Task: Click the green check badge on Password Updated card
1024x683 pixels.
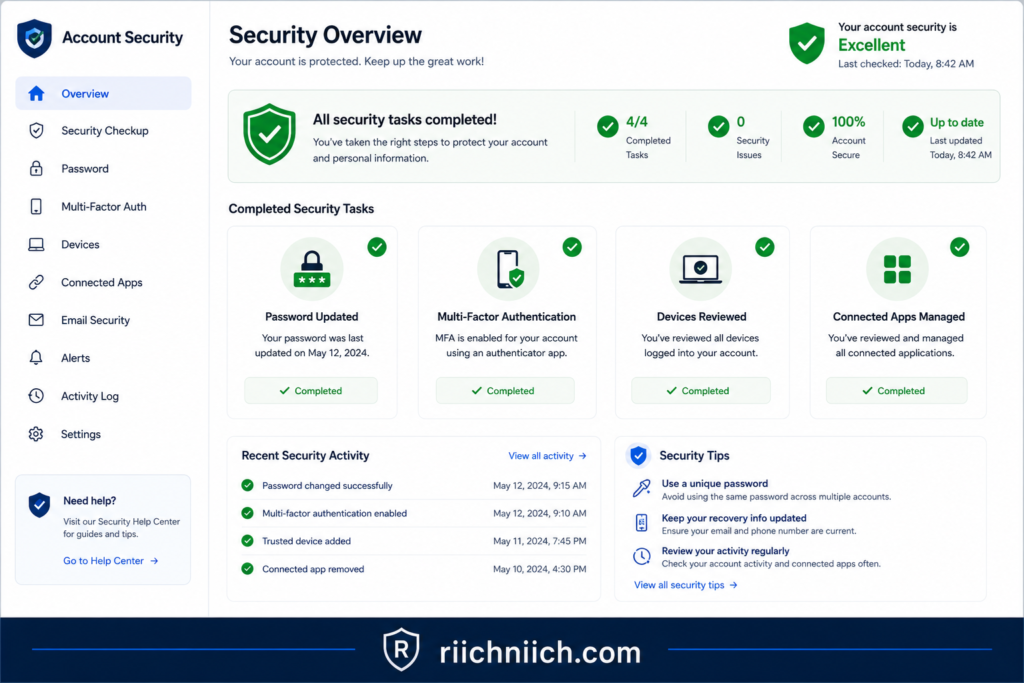Action: point(377,247)
